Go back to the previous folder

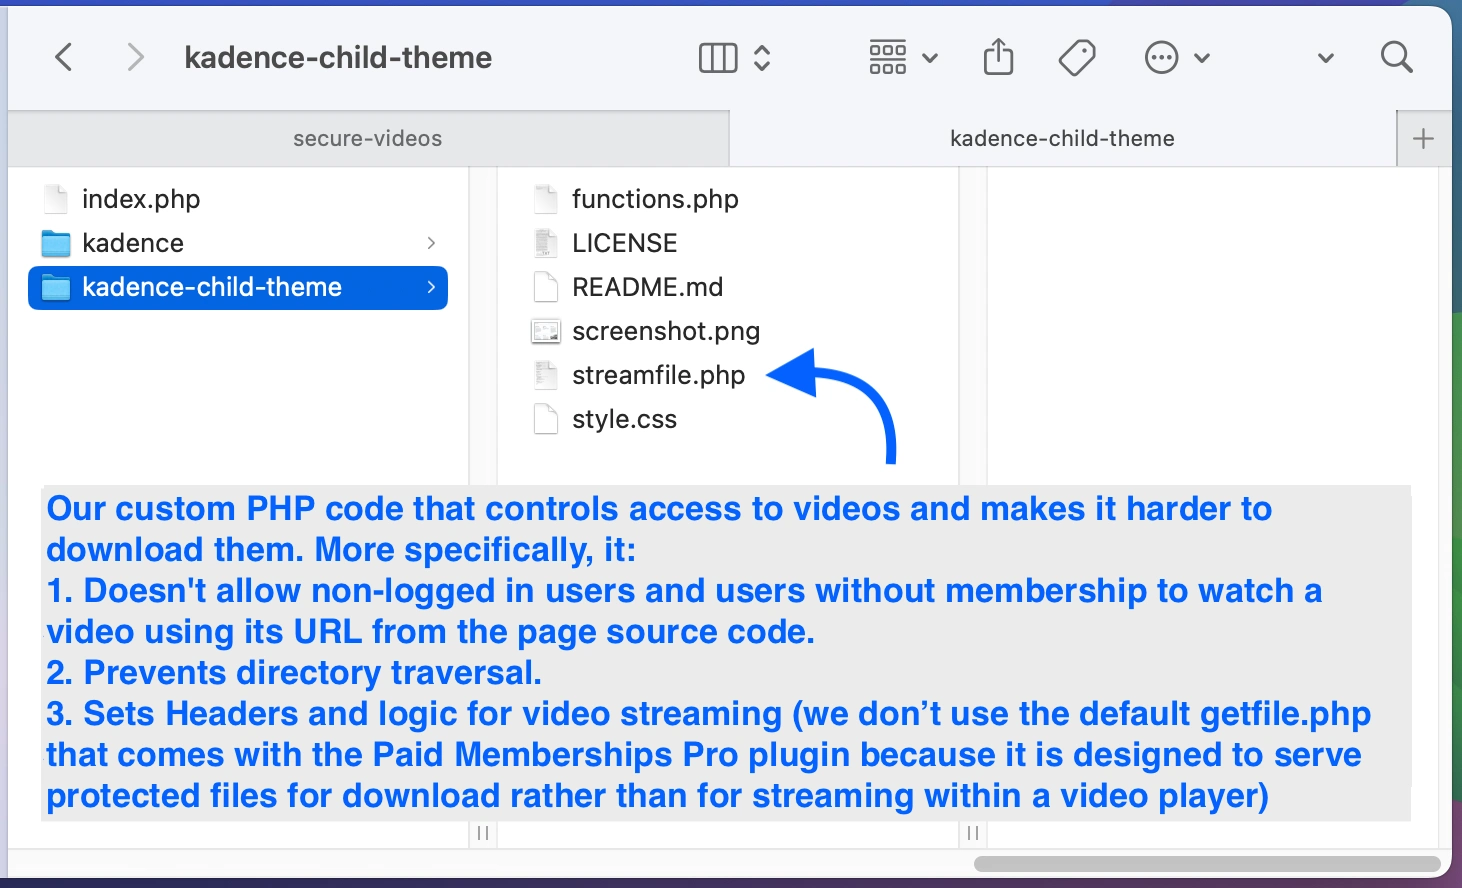click(63, 57)
